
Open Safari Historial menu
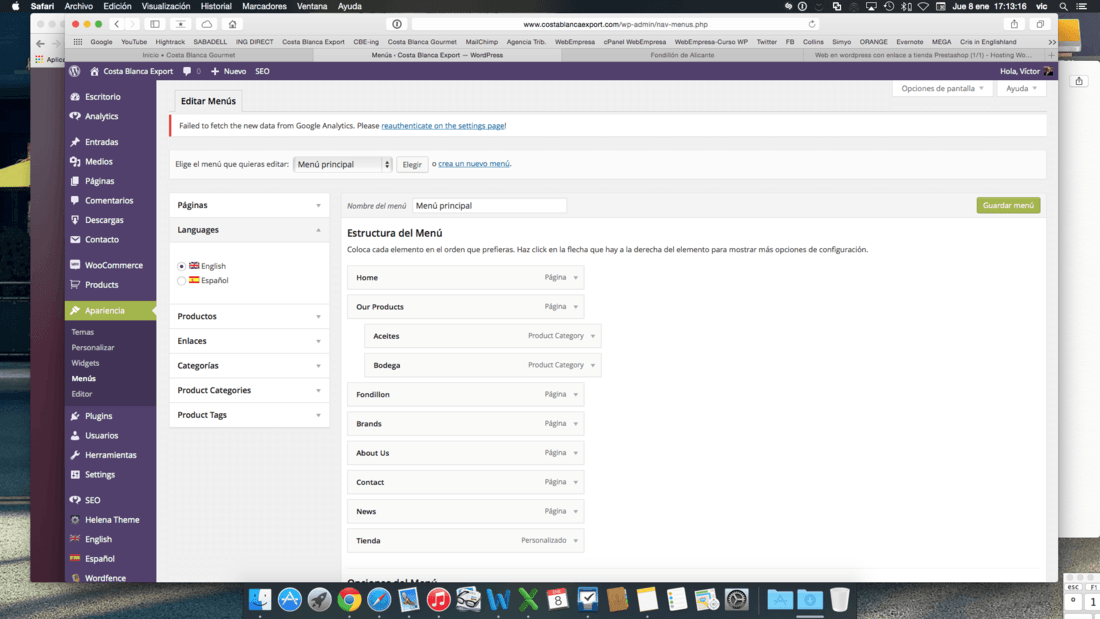[215, 6]
